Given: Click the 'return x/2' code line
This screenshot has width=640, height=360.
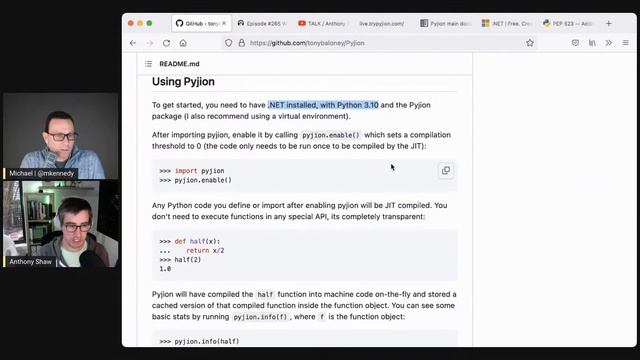Looking at the screenshot, I should click(205, 251).
